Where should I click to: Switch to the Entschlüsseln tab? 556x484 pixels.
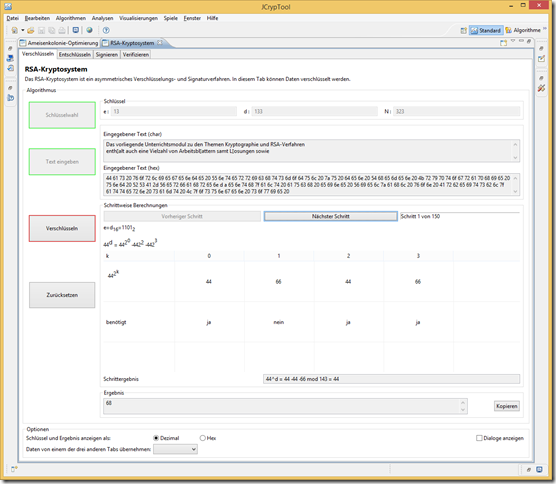[75, 55]
